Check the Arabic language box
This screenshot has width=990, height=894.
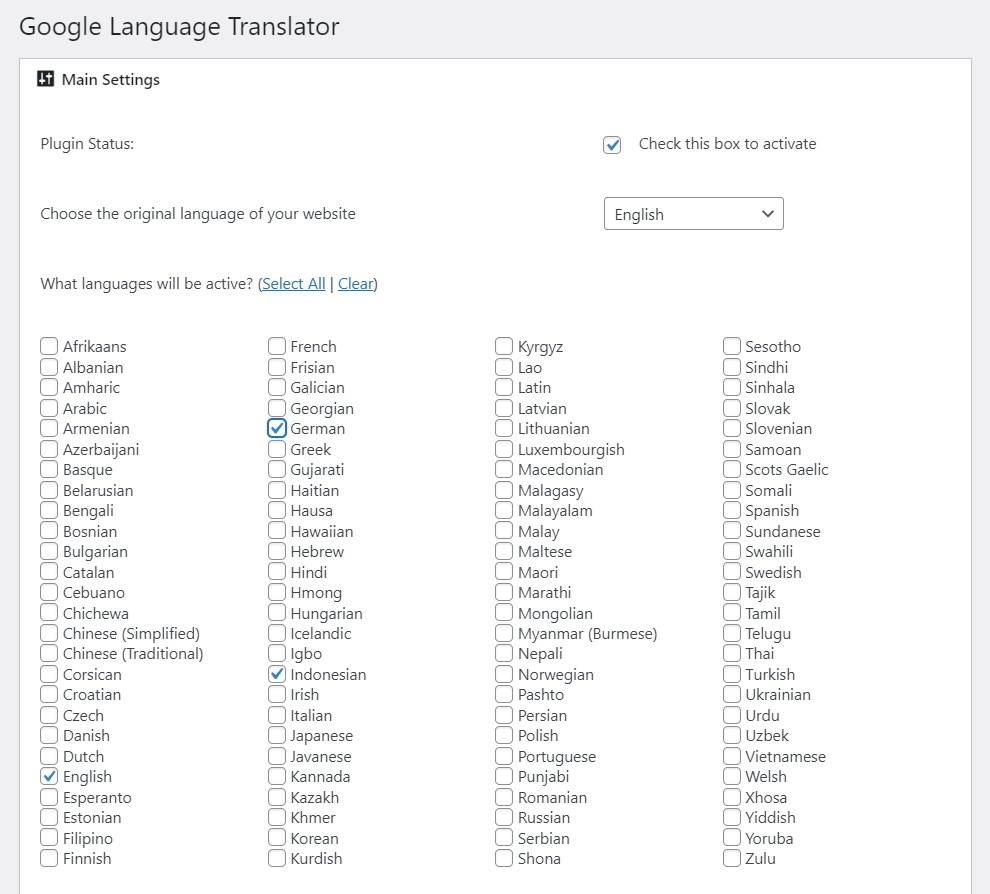pos(49,408)
